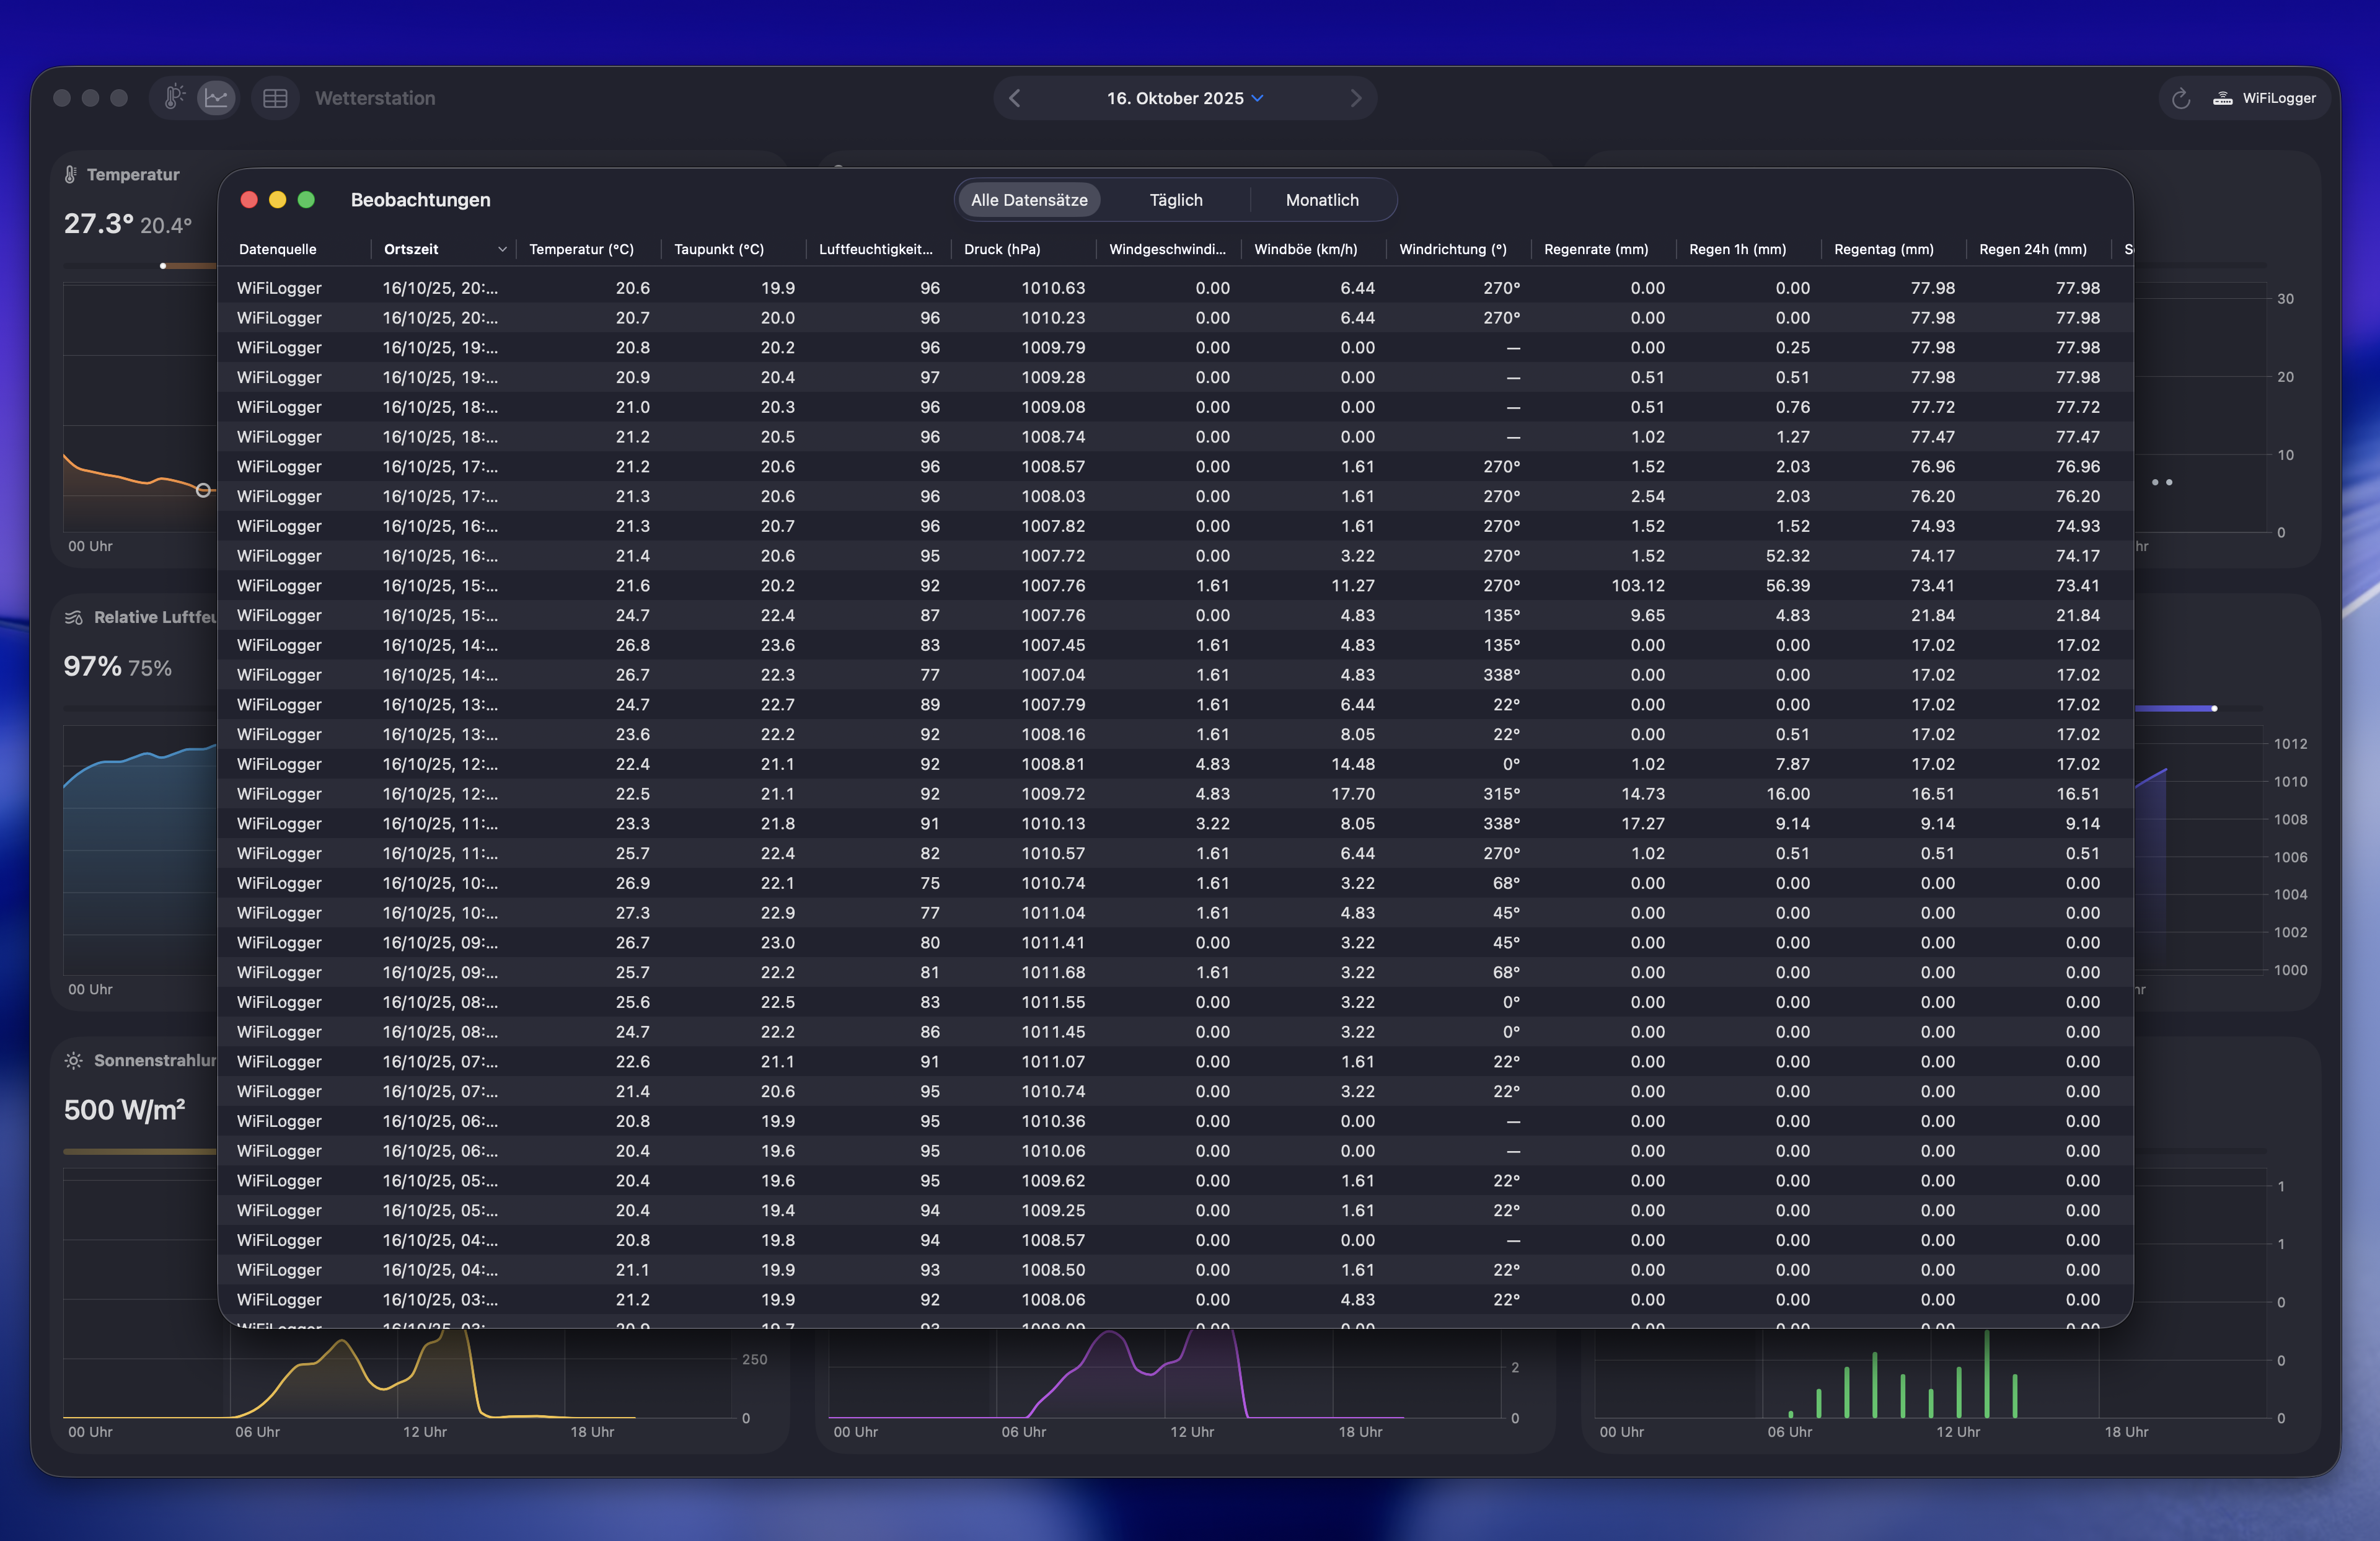Screen dimensions: 2380x1541
Task: Go to previous day arrow
Action: pyautogui.click(x=1015, y=98)
